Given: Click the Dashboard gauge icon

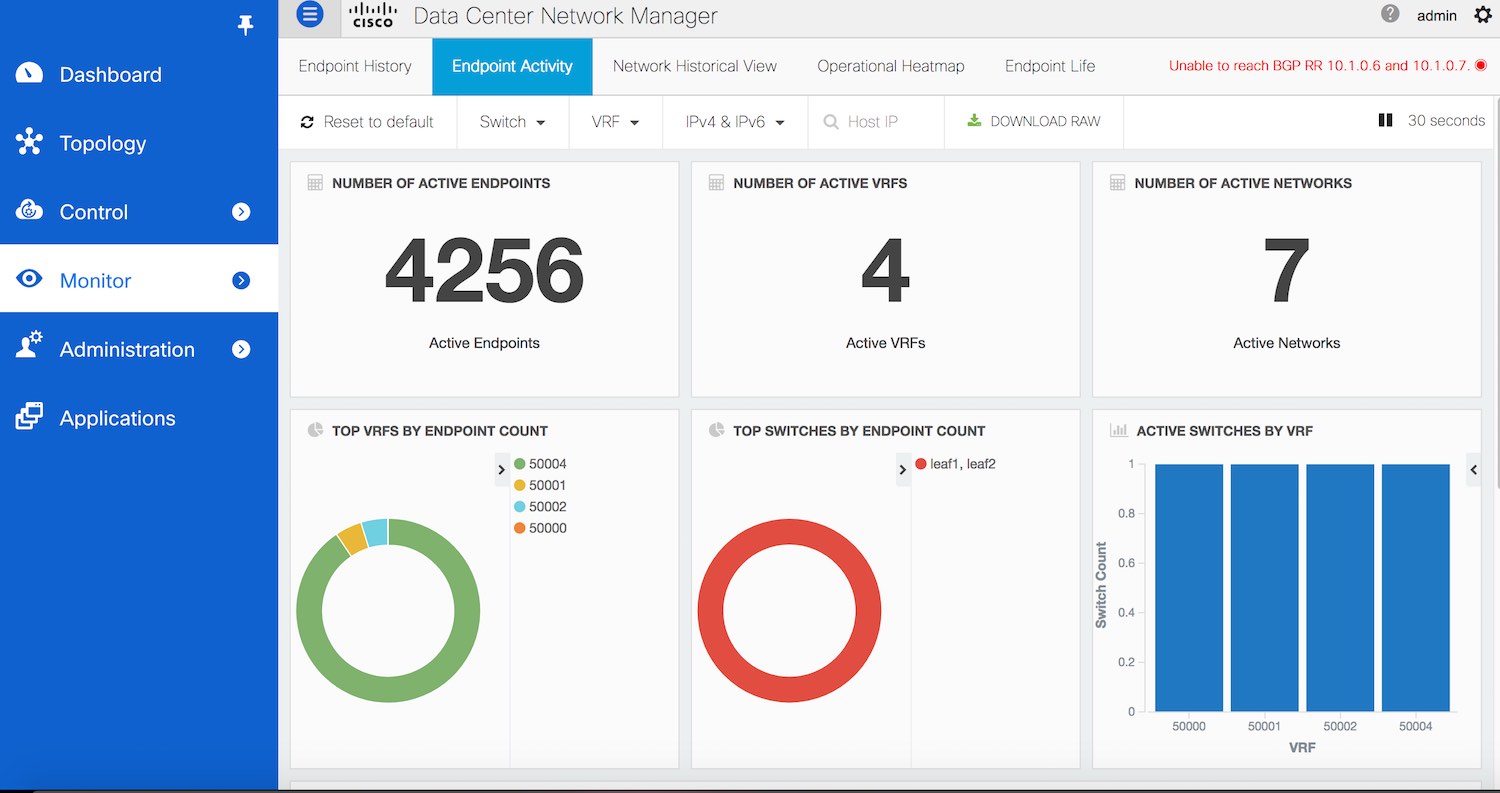Looking at the screenshot, I should tap(29, 74).
